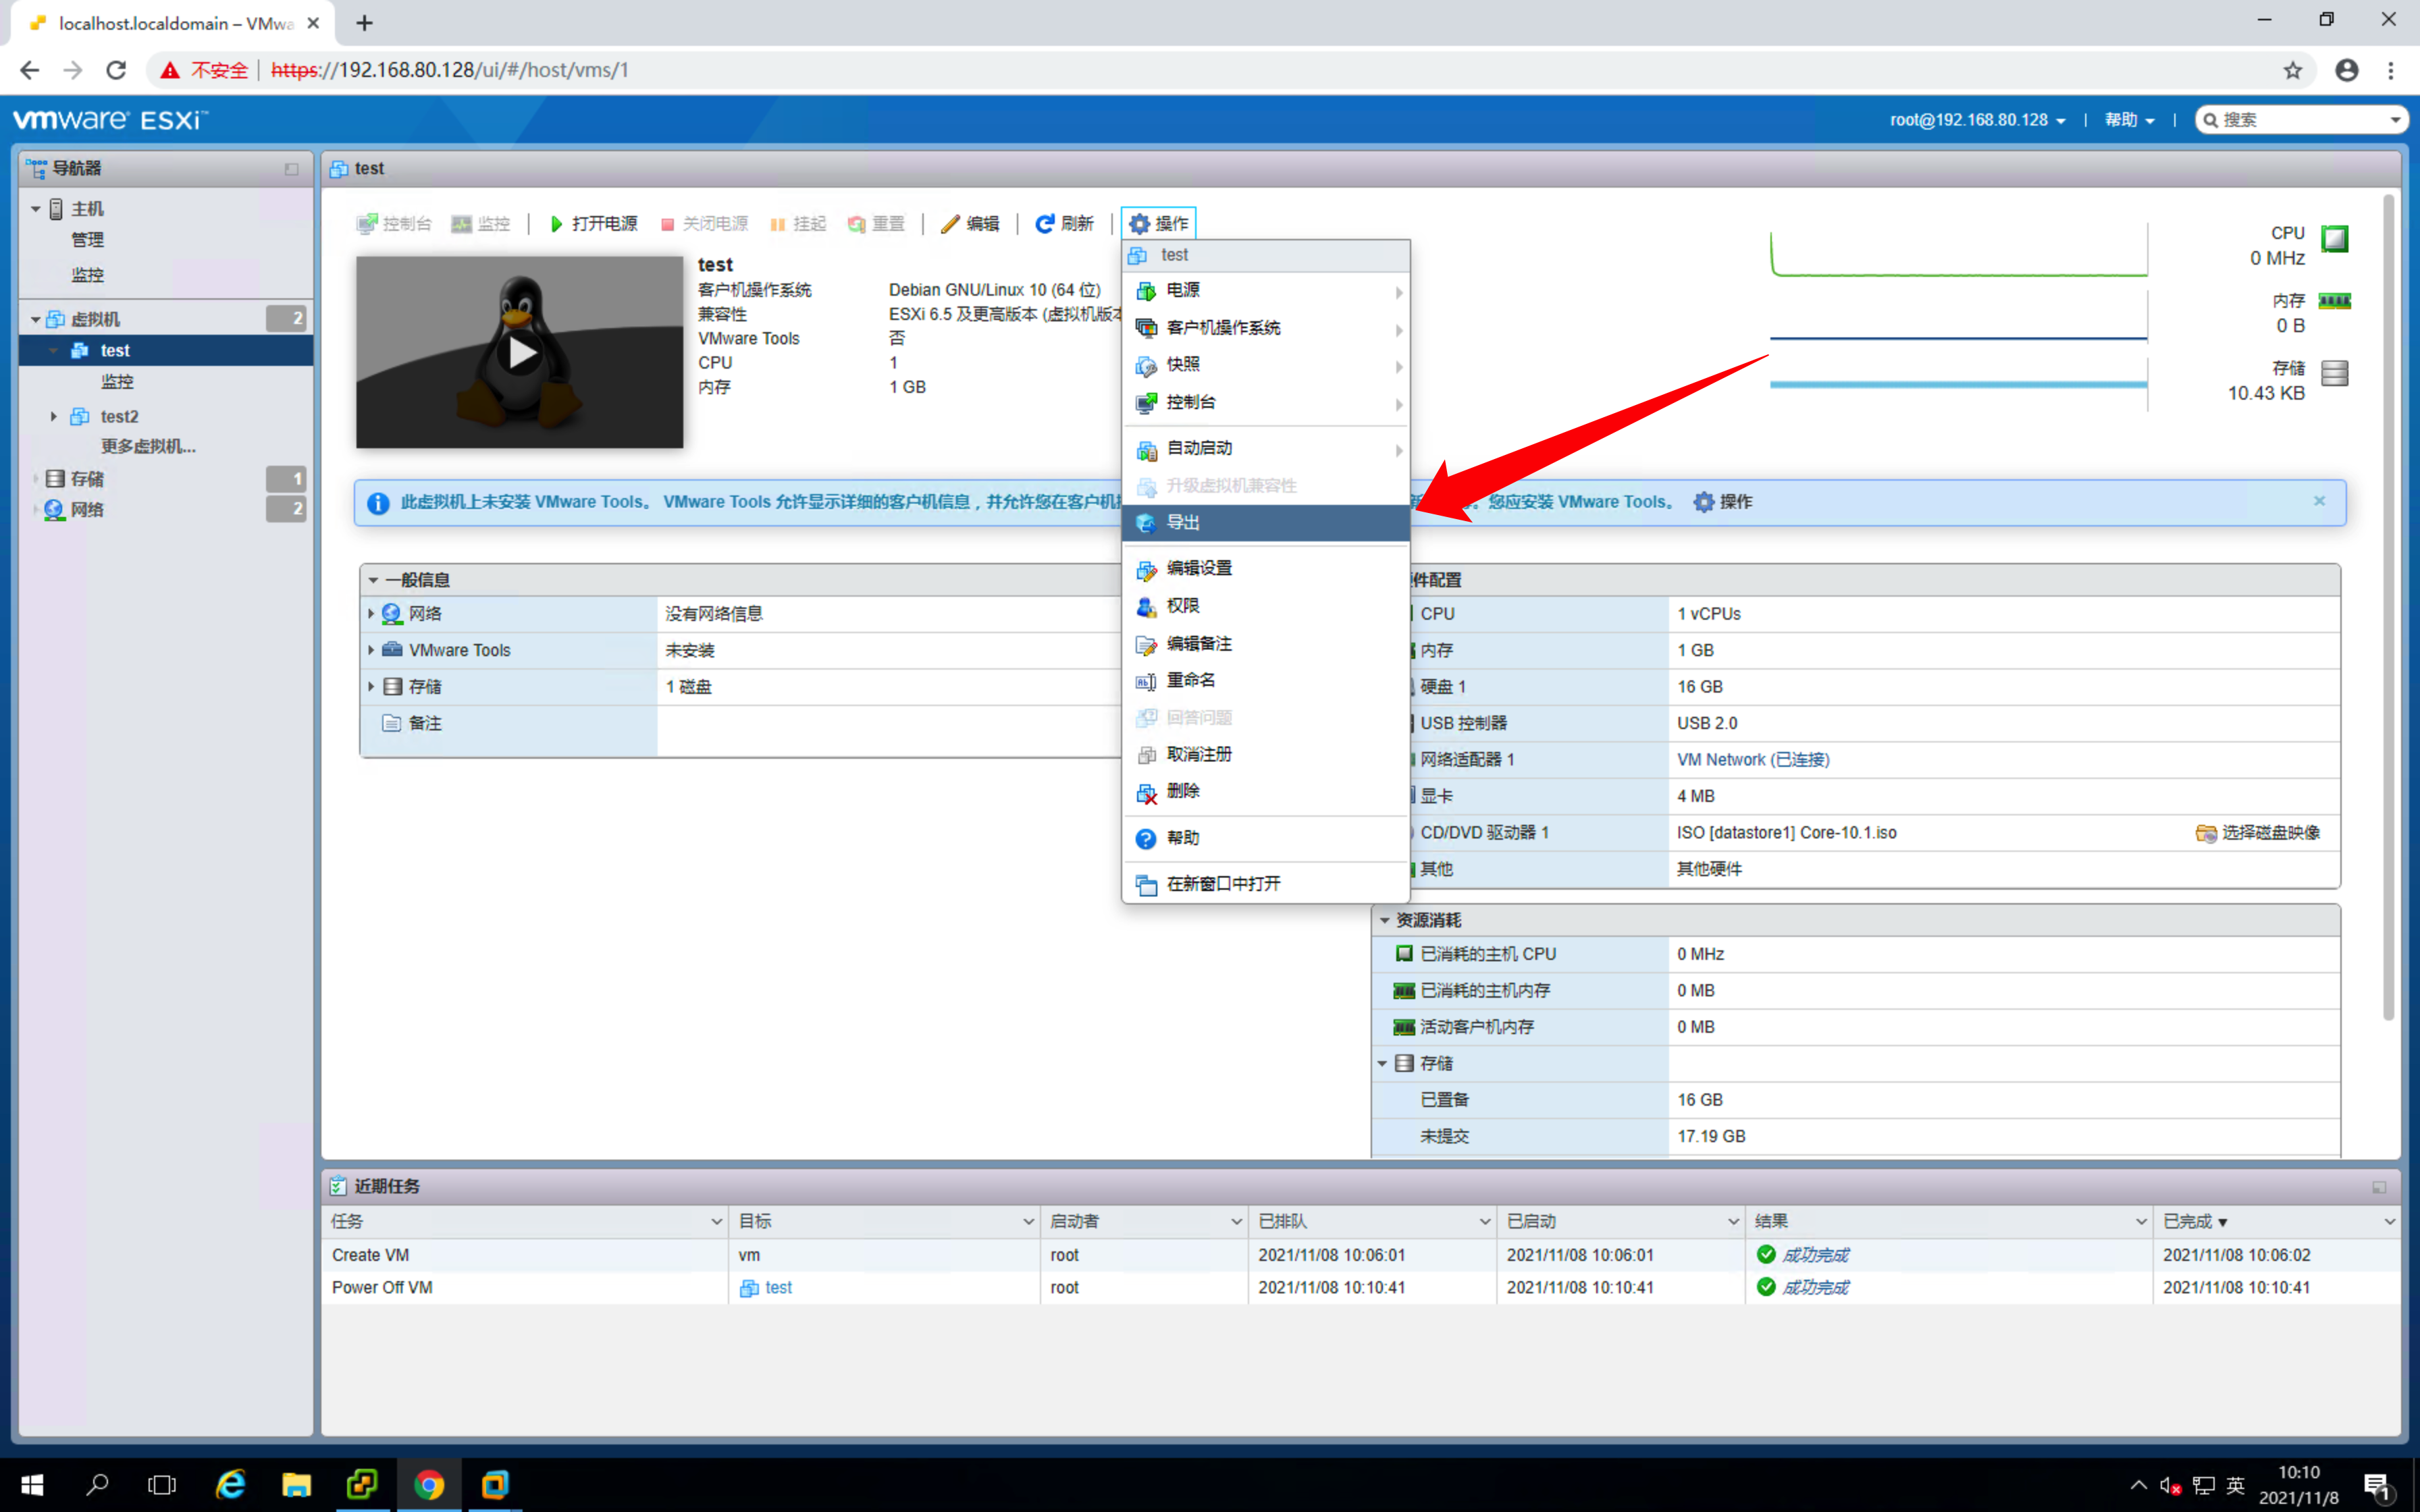Click the Delete VM menu item

1183,791
